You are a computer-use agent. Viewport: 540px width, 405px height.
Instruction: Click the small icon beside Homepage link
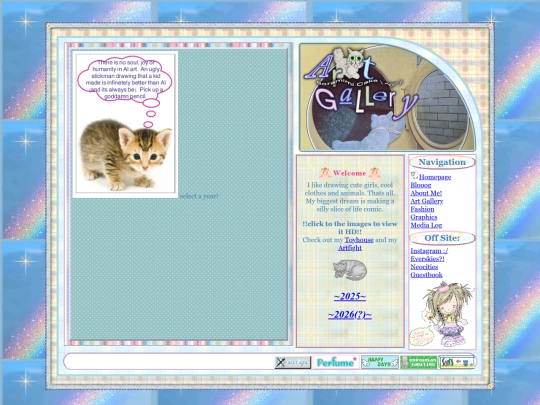tap(414, 176)
